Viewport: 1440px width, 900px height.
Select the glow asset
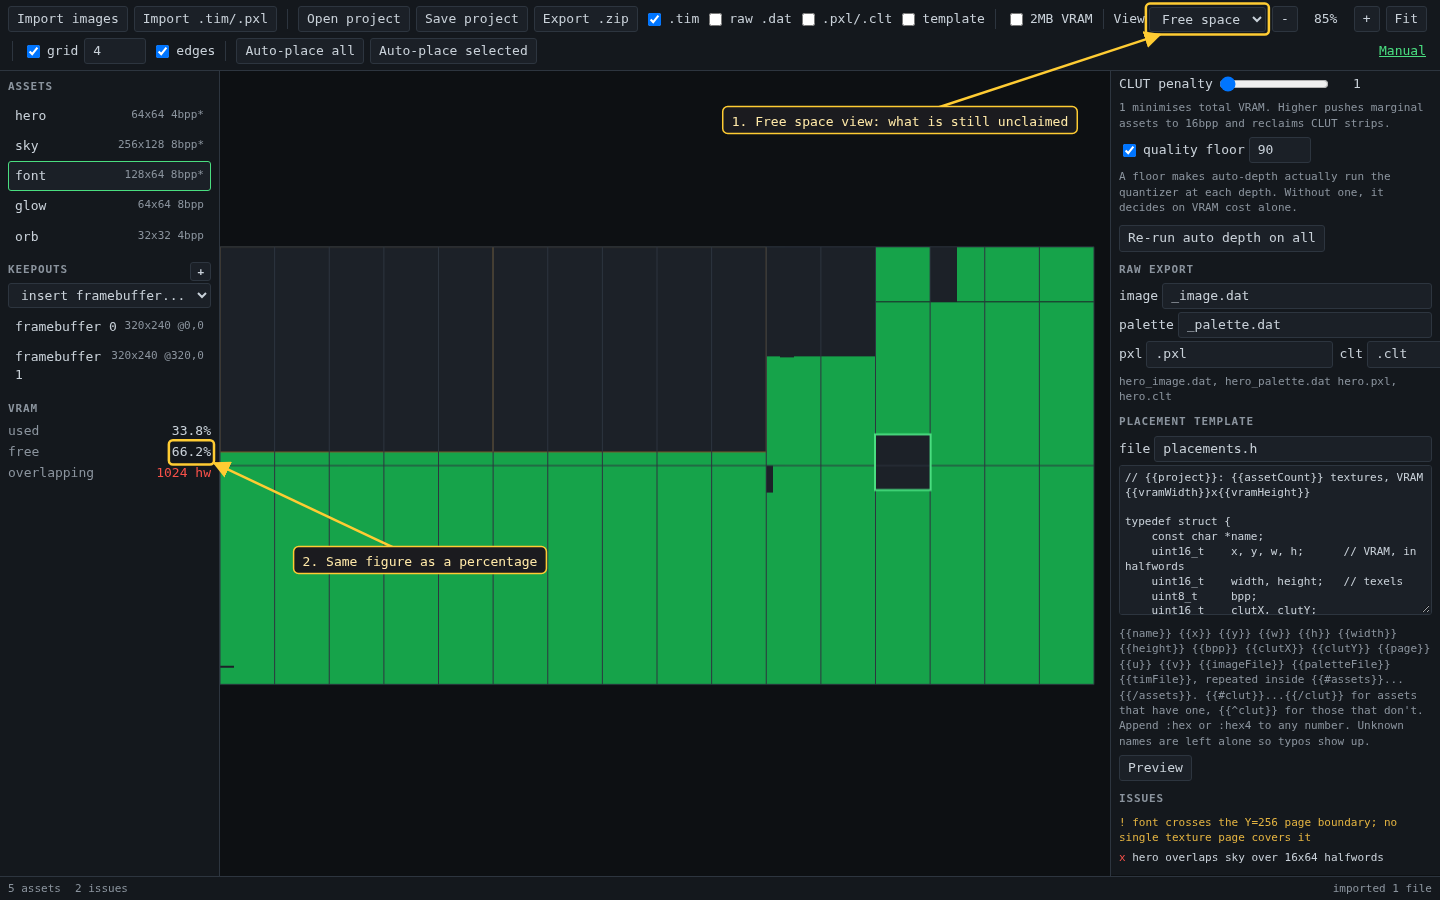[x=109, y=206]
